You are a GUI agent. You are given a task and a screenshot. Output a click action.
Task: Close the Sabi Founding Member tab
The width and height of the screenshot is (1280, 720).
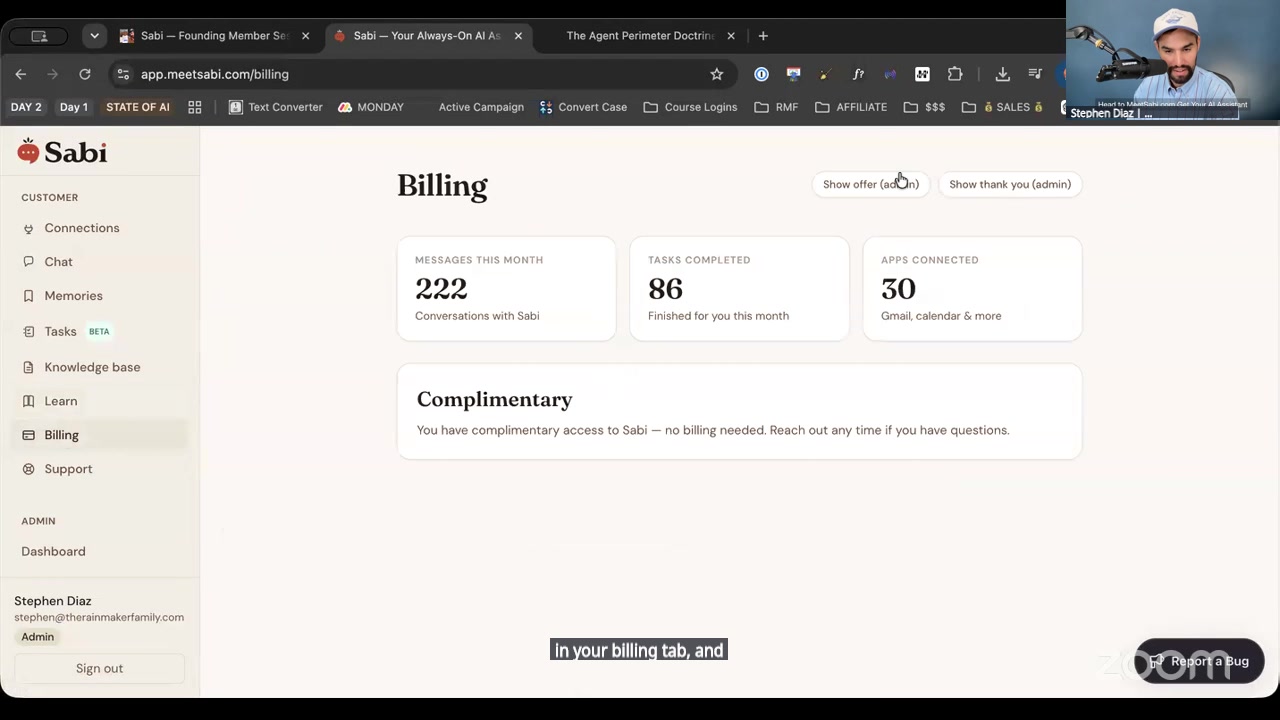click(305, 36)
